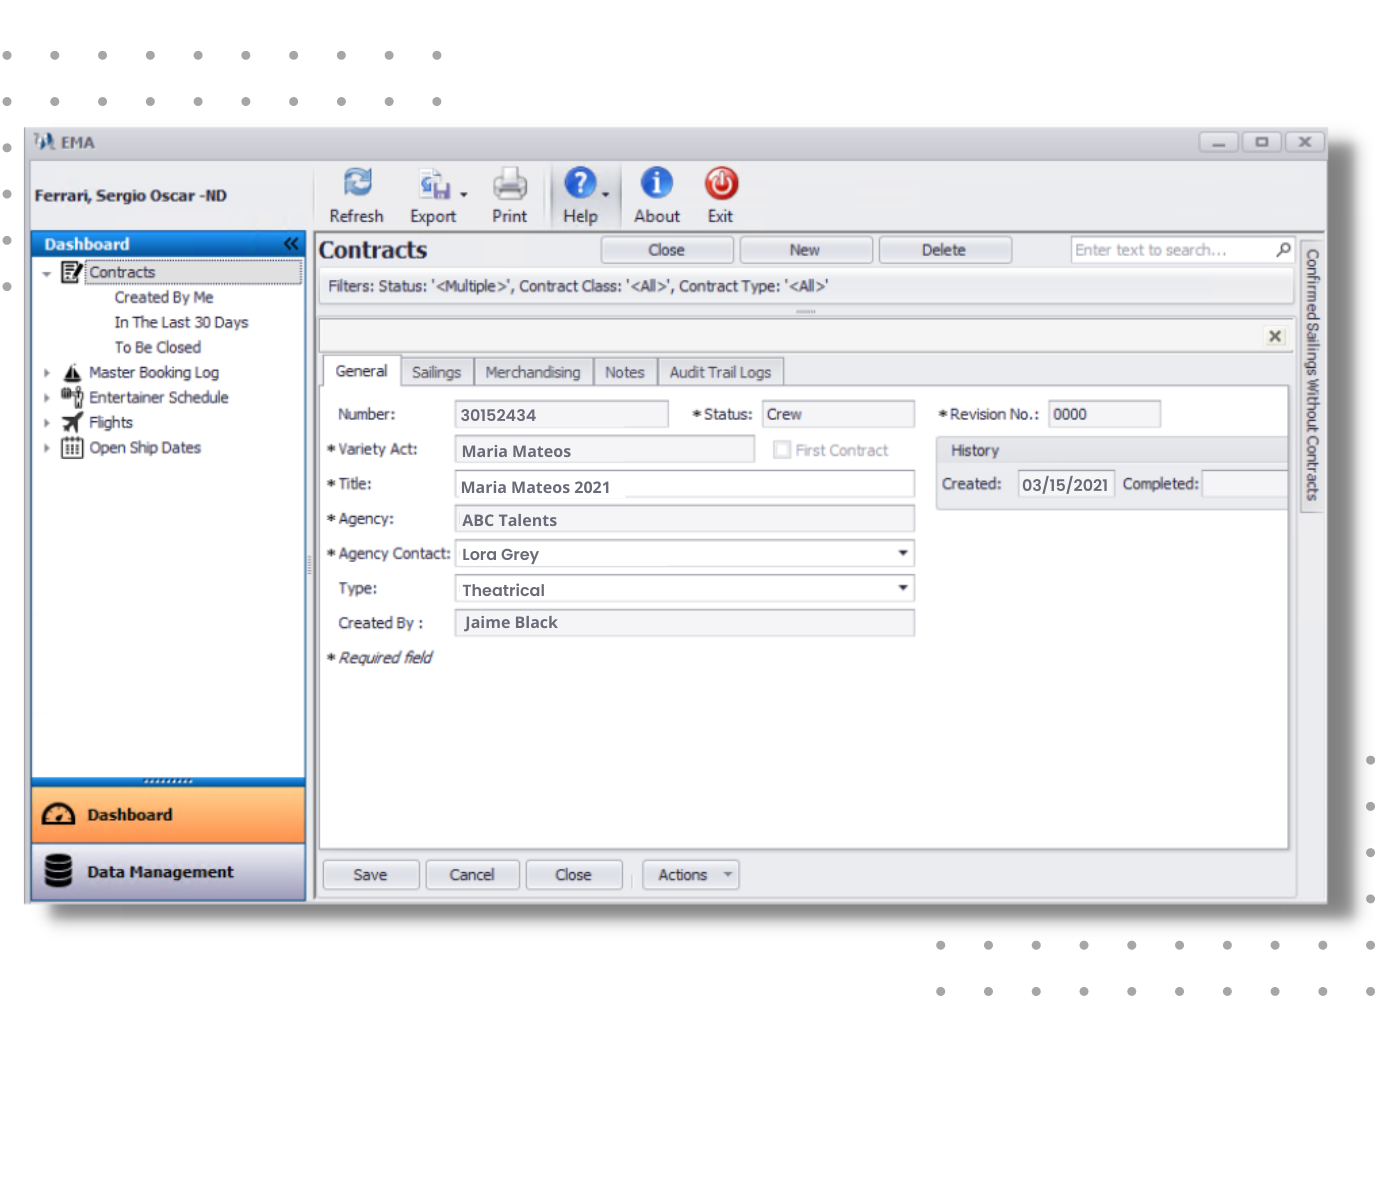The image size is (1400, 1200).
Task: Create a new contract with the New button
Action: coord(805,249)
